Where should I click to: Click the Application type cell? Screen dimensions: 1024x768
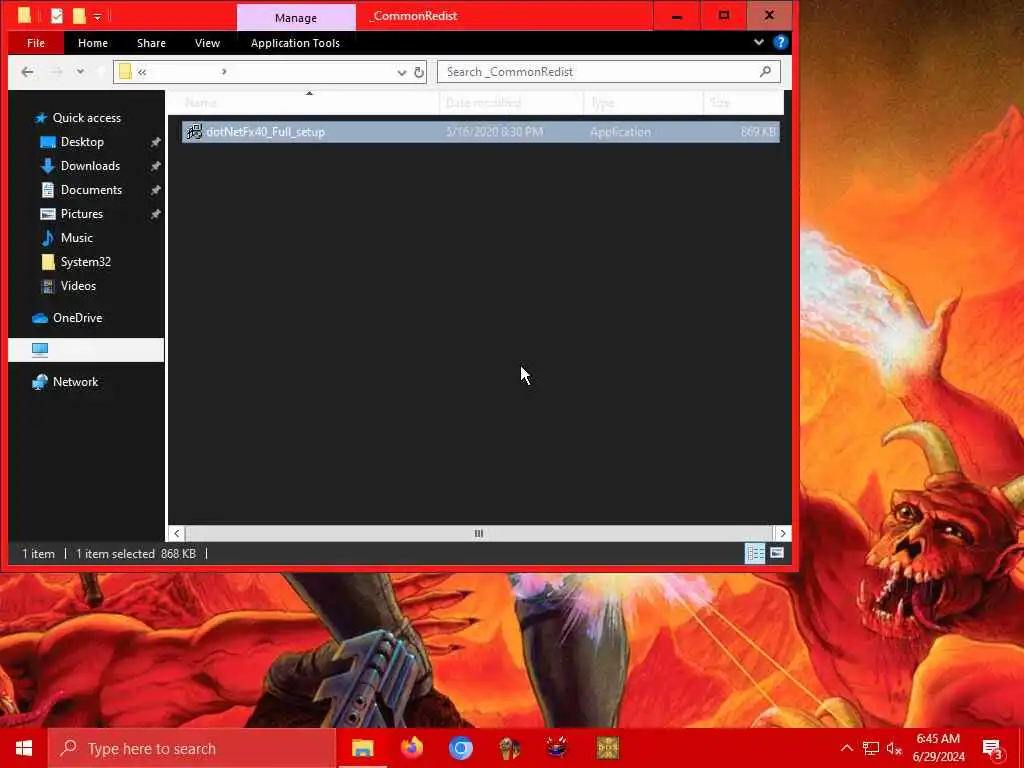click(620, 132)
